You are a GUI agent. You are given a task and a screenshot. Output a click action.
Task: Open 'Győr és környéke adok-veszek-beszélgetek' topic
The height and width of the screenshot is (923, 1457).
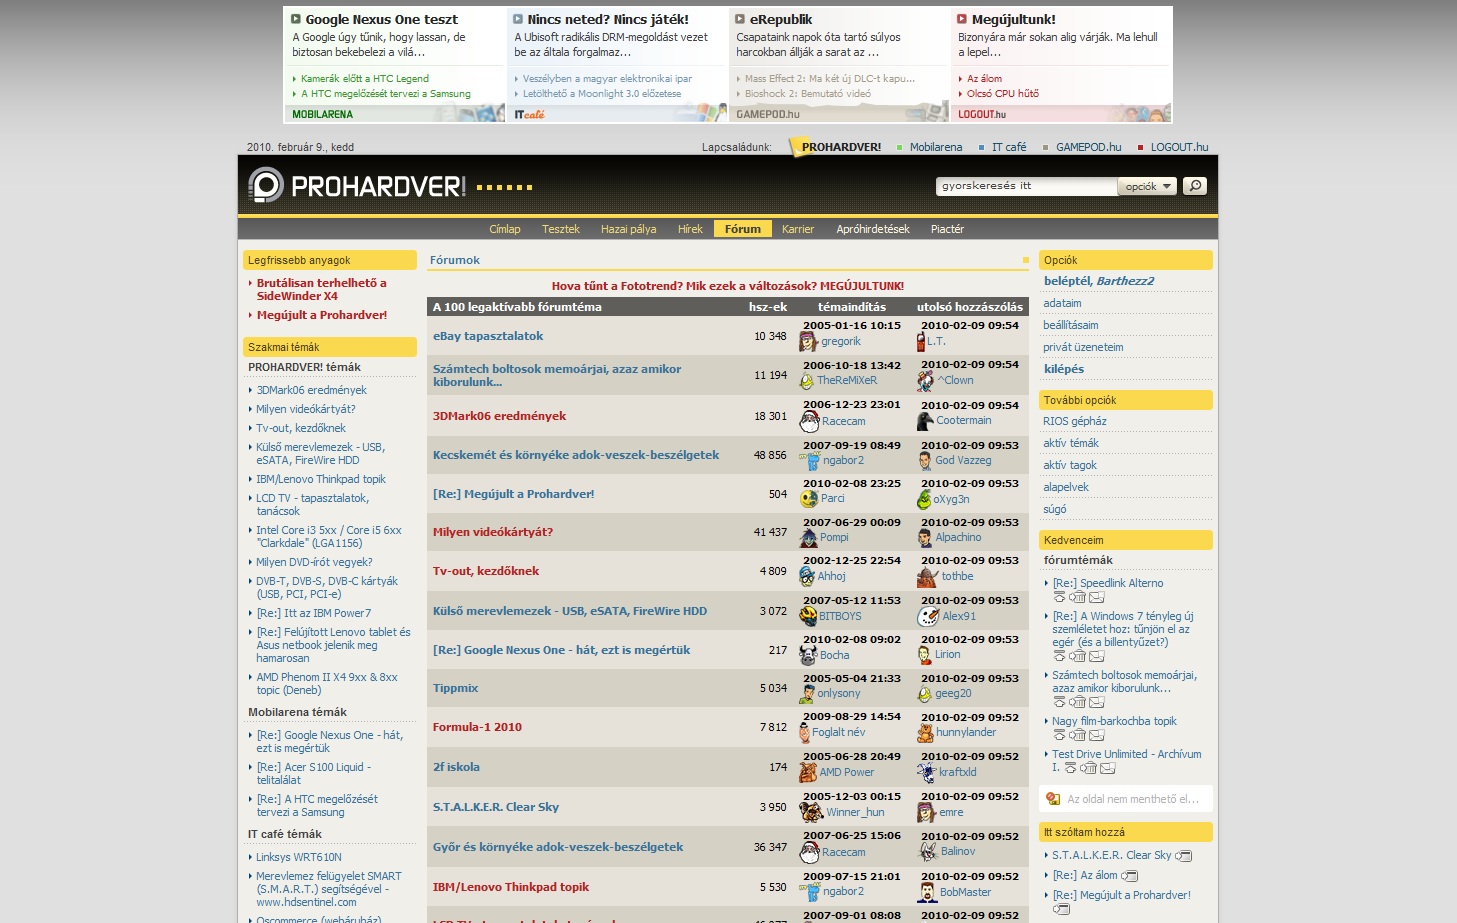point(558,847)
